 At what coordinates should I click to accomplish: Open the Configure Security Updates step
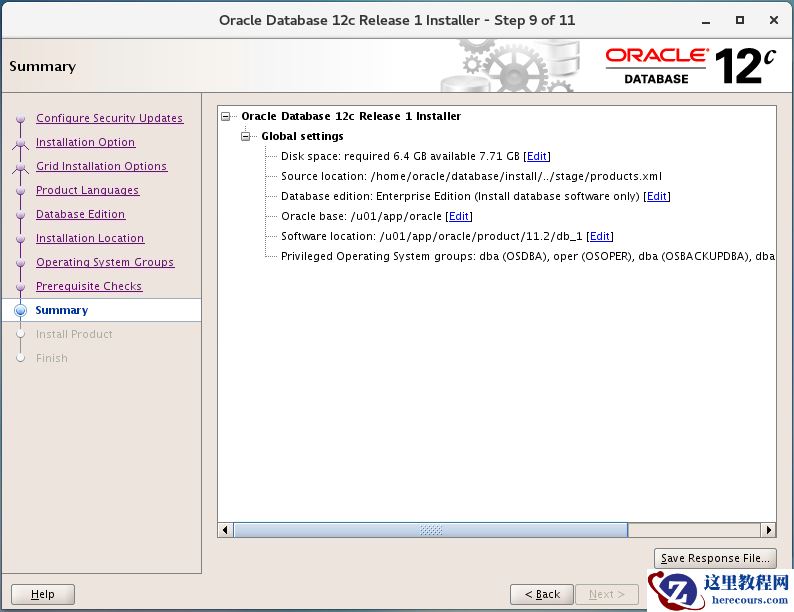point(109,118)
